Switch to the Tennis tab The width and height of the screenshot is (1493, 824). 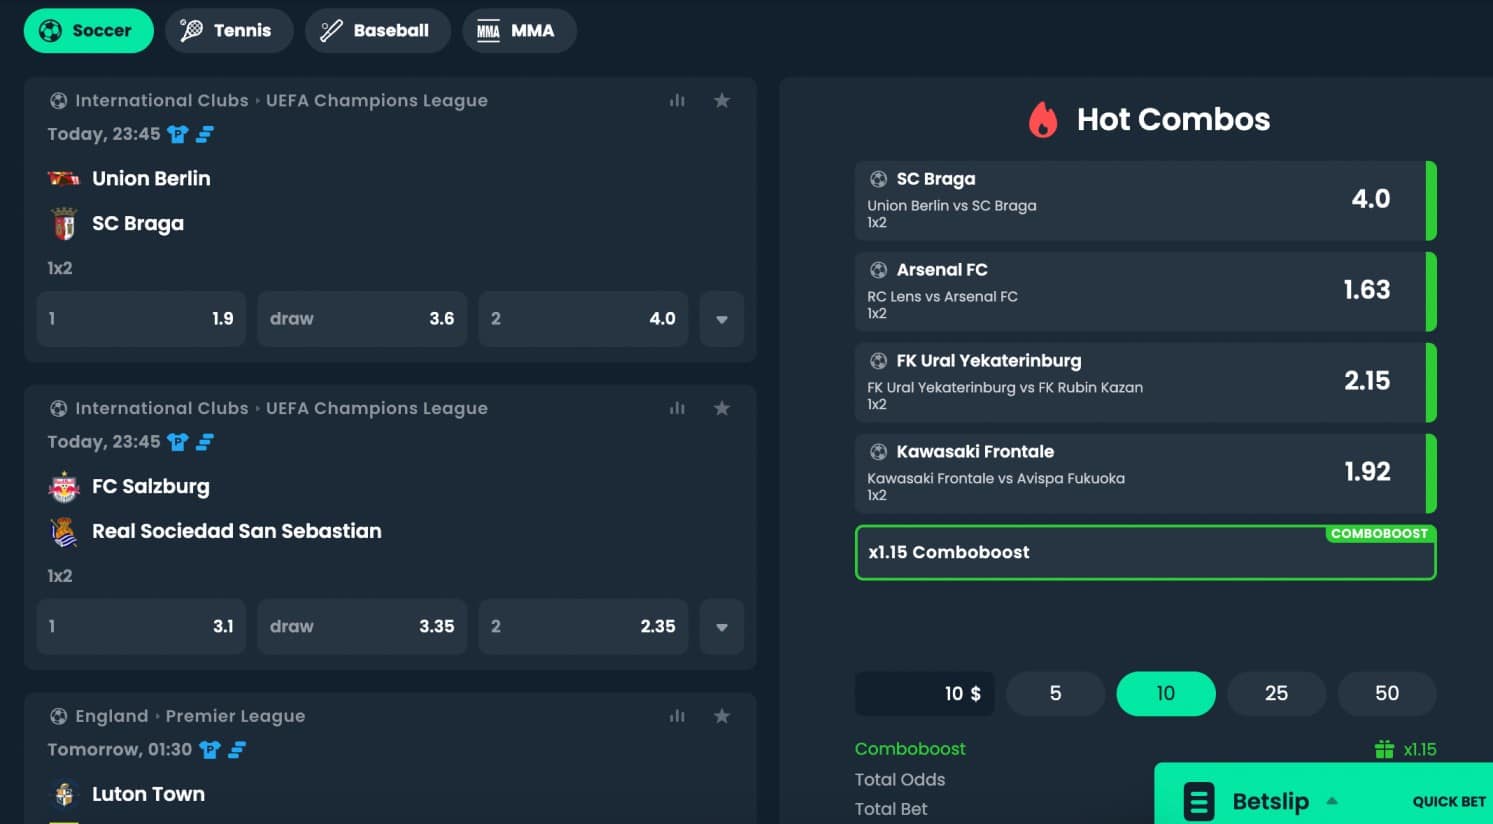229,31
